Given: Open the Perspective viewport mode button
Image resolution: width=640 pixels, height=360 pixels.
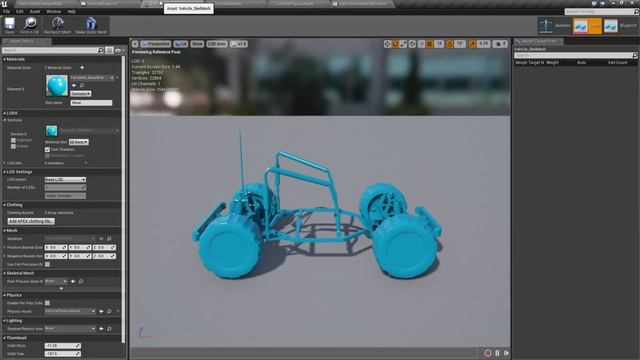Looking at the screenshot, I should pos(156,44).
